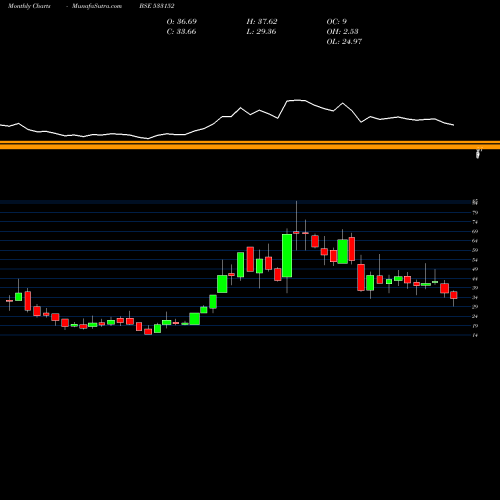Click the y-axis label 74
This screenshot has width=500, height=500.
pos(475,222)
